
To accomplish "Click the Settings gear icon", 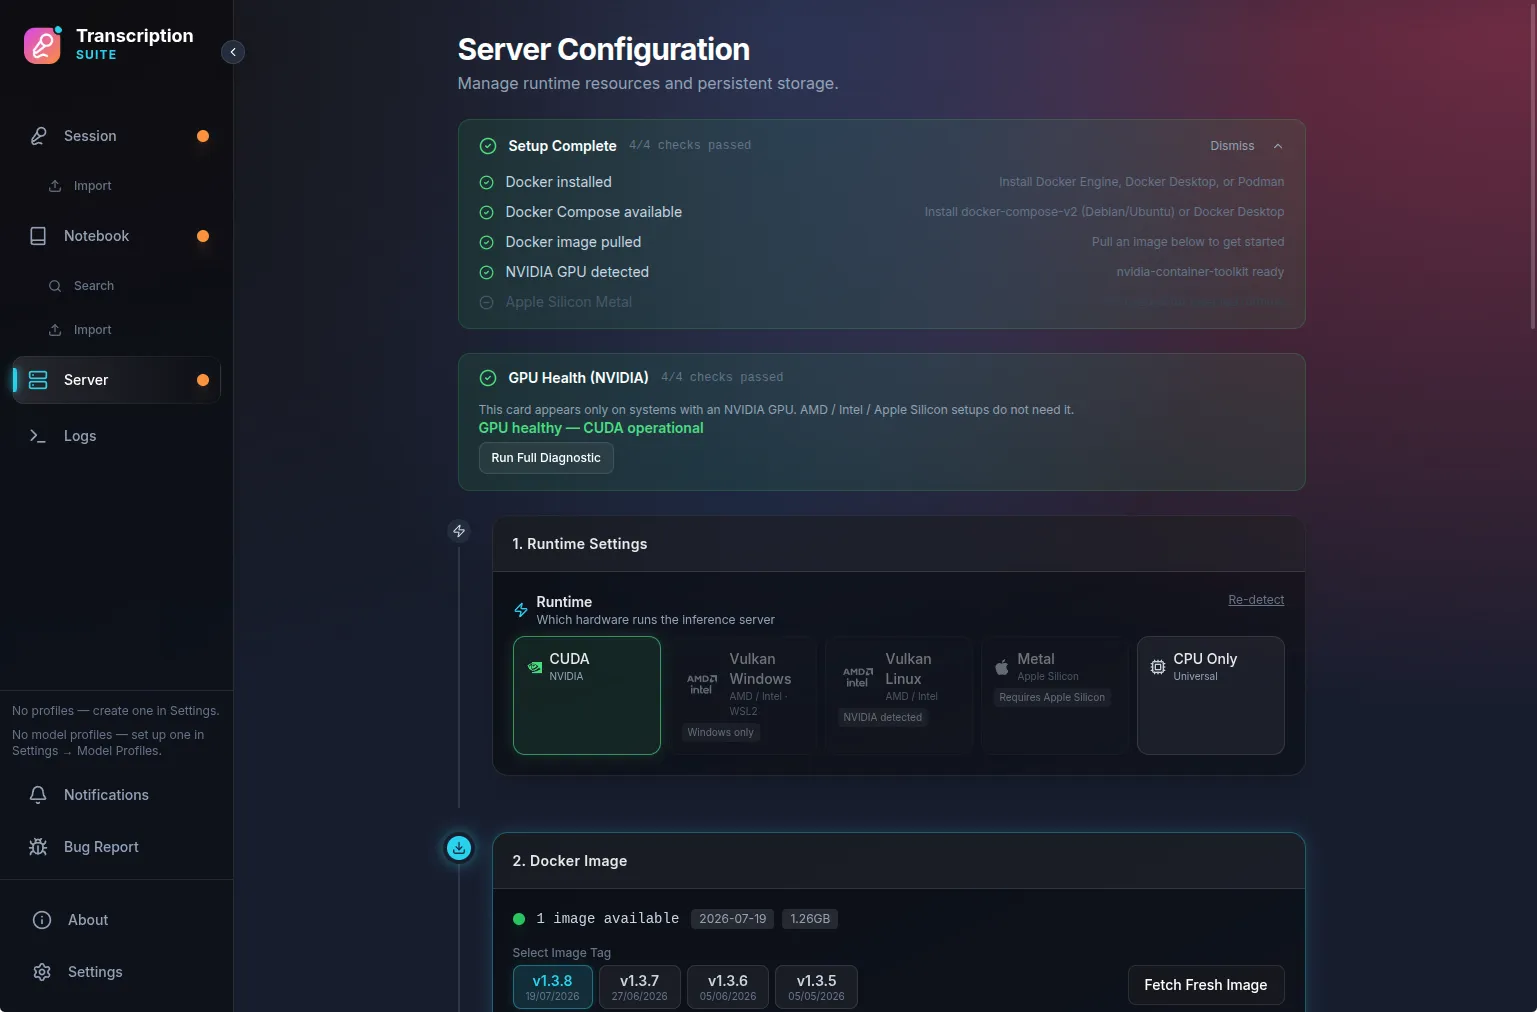I will (42, 972).
